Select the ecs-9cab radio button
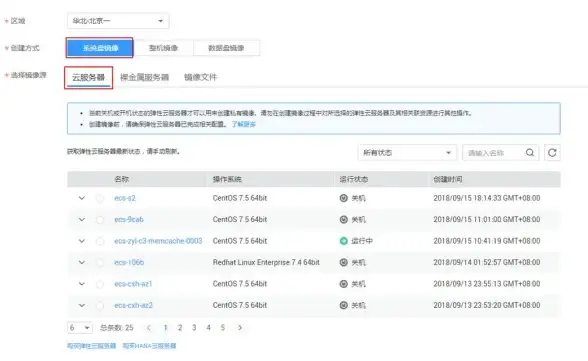Image resolution: width=588 pixels, height=361 pixels. tap(100, 220)
